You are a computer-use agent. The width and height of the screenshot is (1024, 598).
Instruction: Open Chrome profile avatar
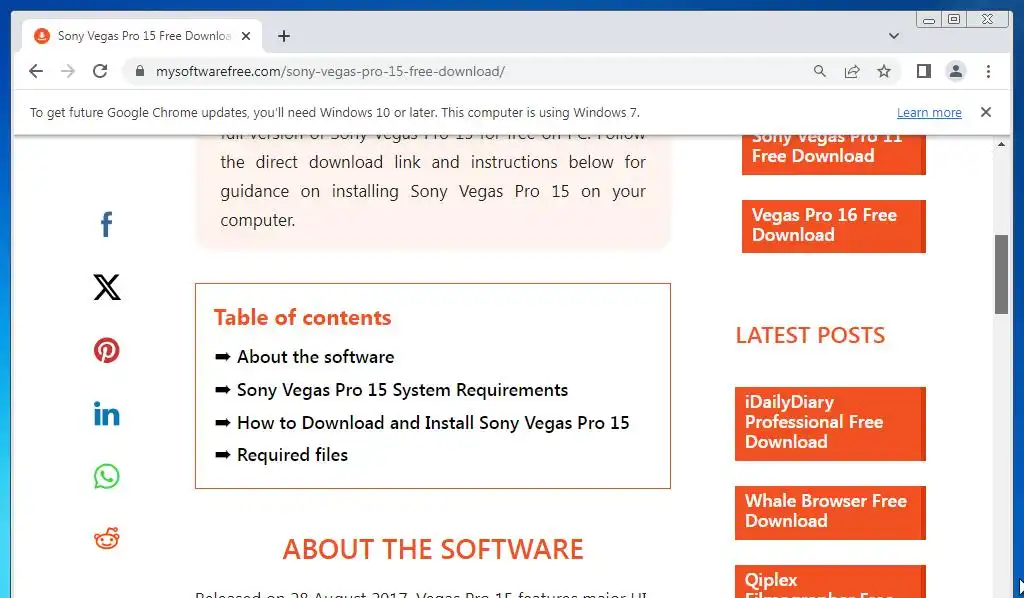[x=955, y=71]
